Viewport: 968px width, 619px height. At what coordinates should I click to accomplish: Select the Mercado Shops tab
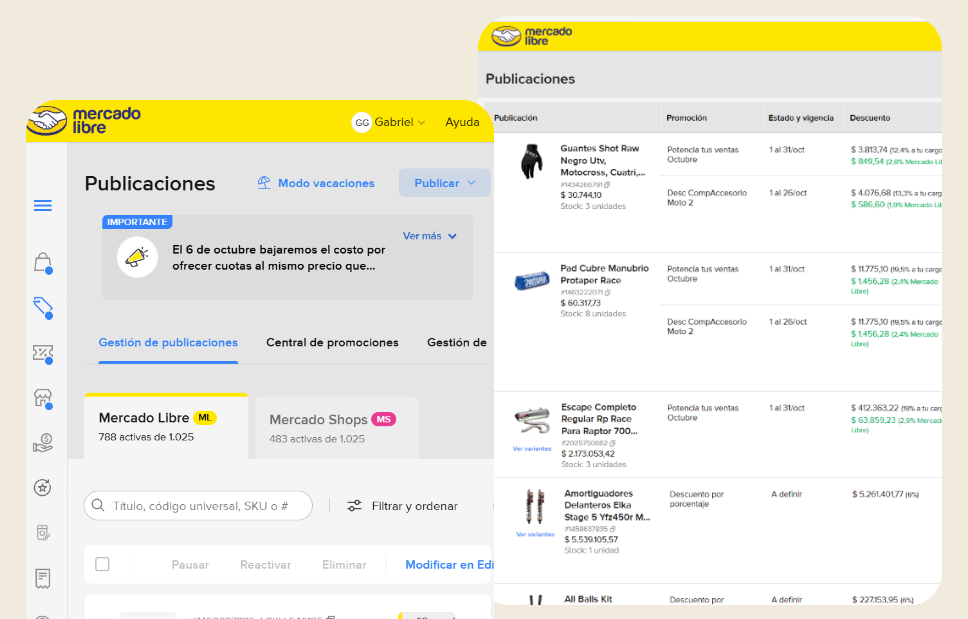(x=336, y=427)
